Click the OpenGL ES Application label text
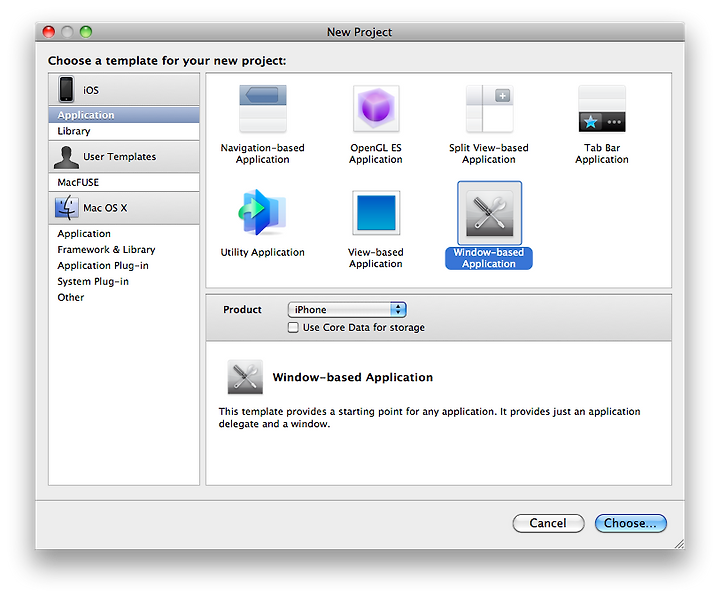 pos(376,153)
